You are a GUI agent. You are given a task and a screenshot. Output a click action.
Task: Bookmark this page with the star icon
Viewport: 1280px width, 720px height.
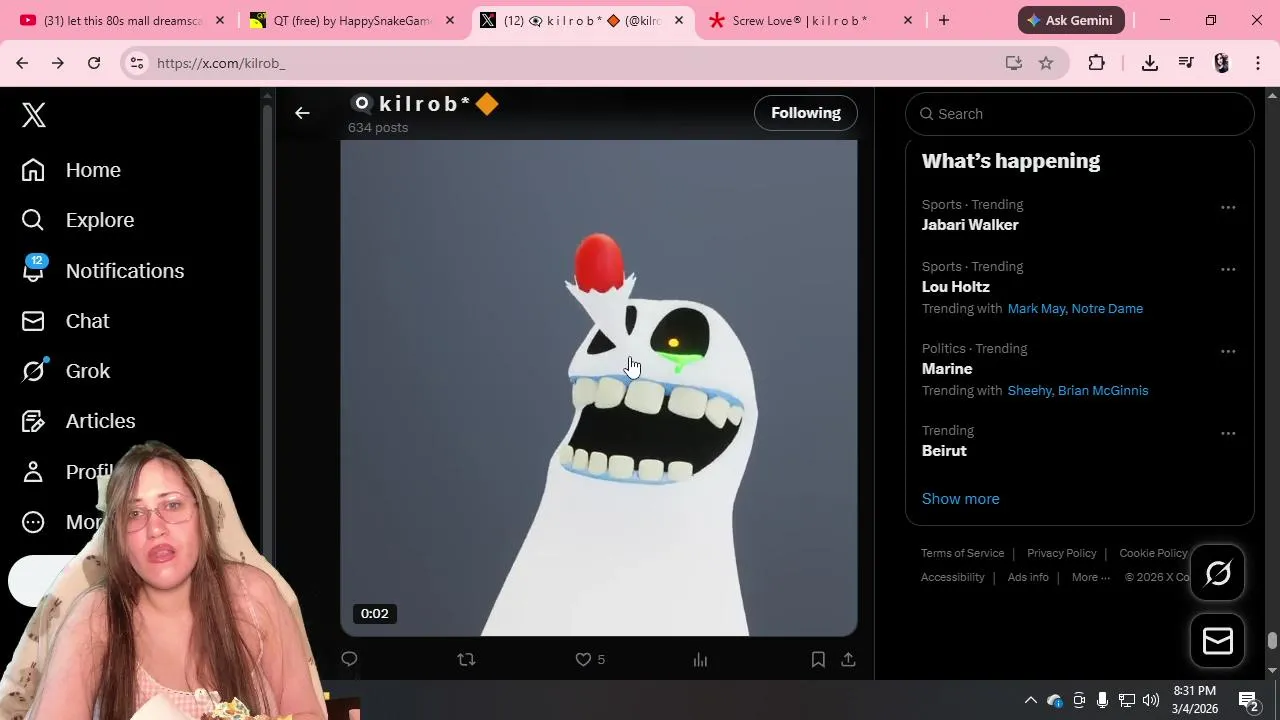[x=1046, y=63]
